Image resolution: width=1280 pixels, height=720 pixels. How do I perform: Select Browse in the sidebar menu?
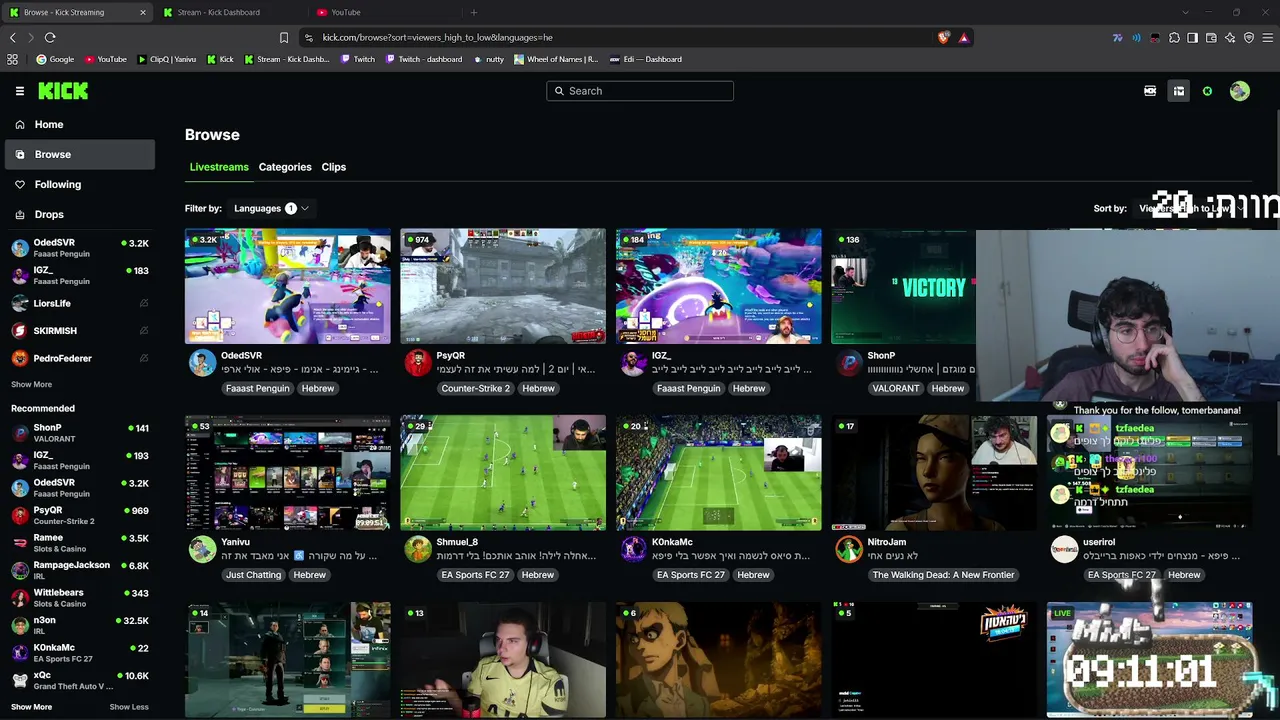[x=80, y=154]
